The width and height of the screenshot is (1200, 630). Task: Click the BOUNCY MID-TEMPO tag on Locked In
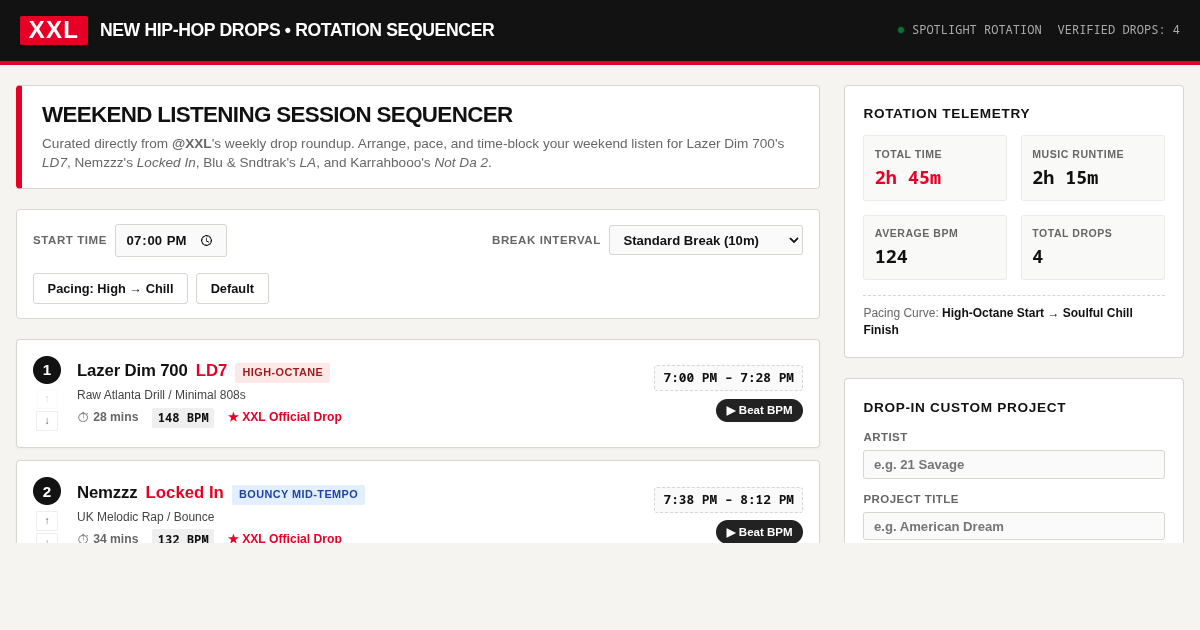pyautogui.click(x=298, y=494)
